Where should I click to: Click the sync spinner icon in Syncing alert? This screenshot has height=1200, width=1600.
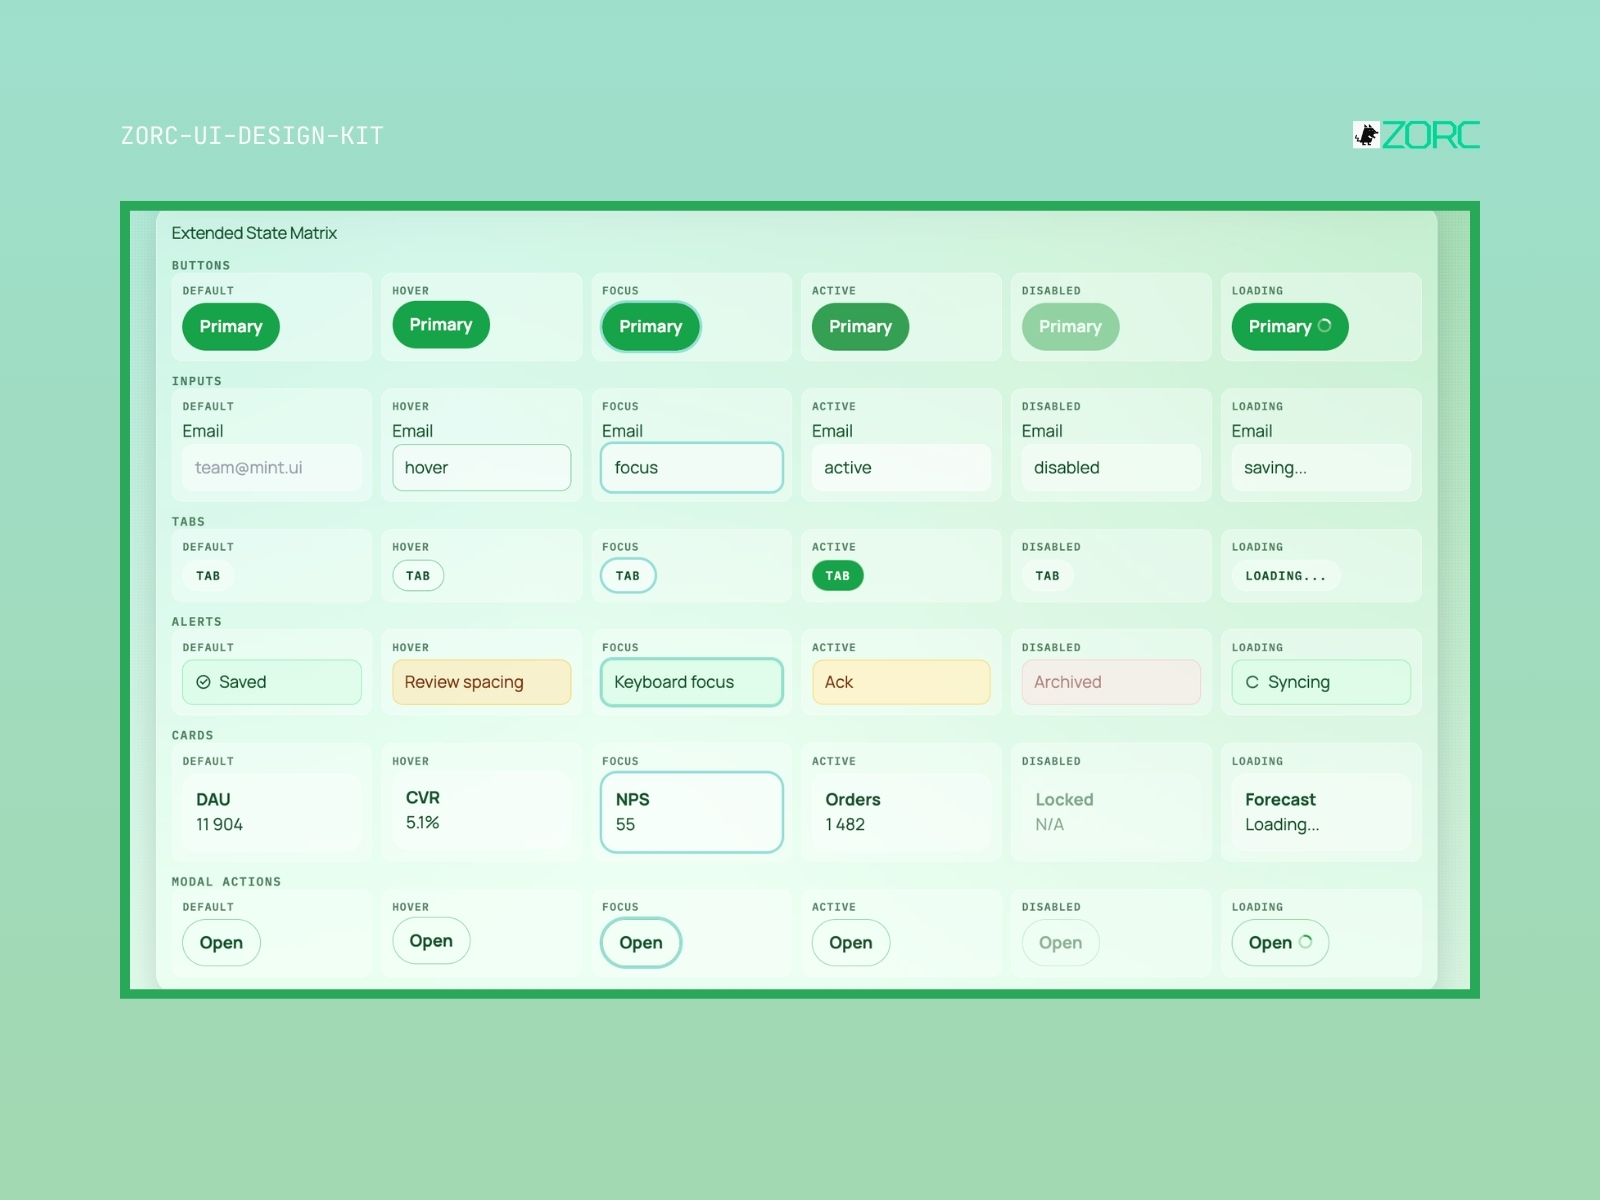1252,682
